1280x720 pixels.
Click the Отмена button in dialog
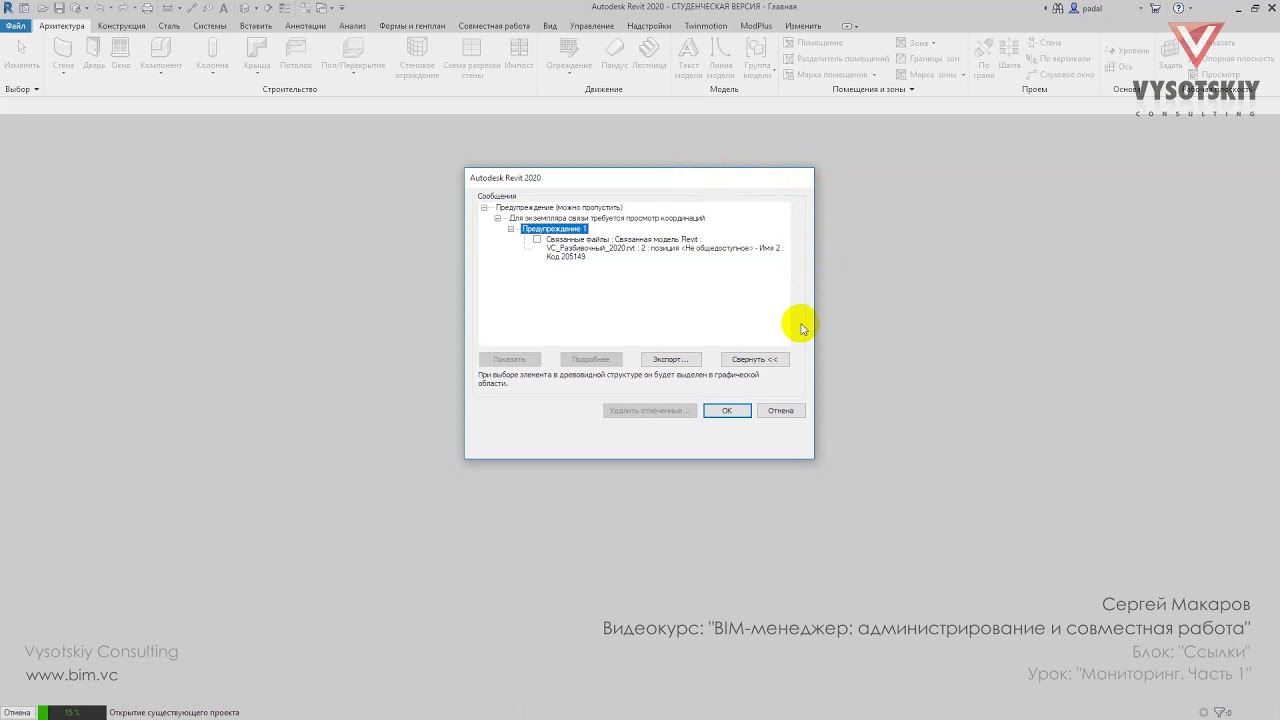pyautogui.click(x=781, y=411)
